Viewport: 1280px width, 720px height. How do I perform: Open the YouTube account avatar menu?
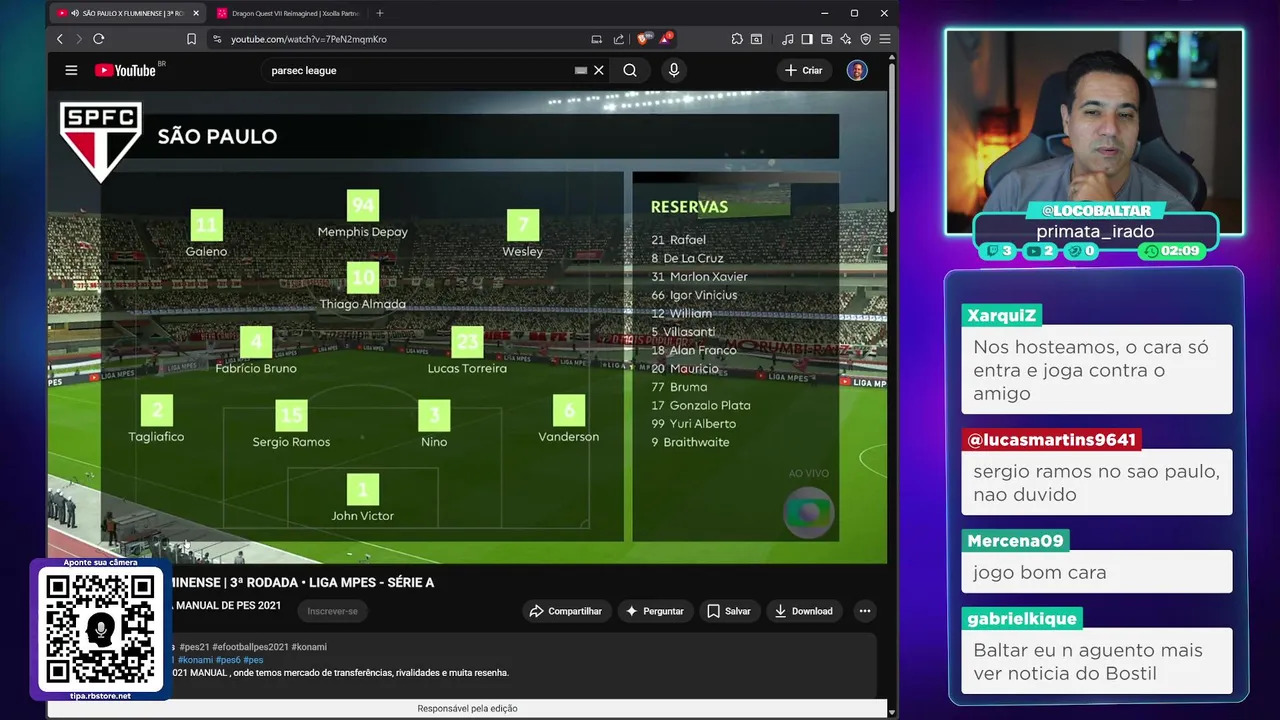[857, 70]
